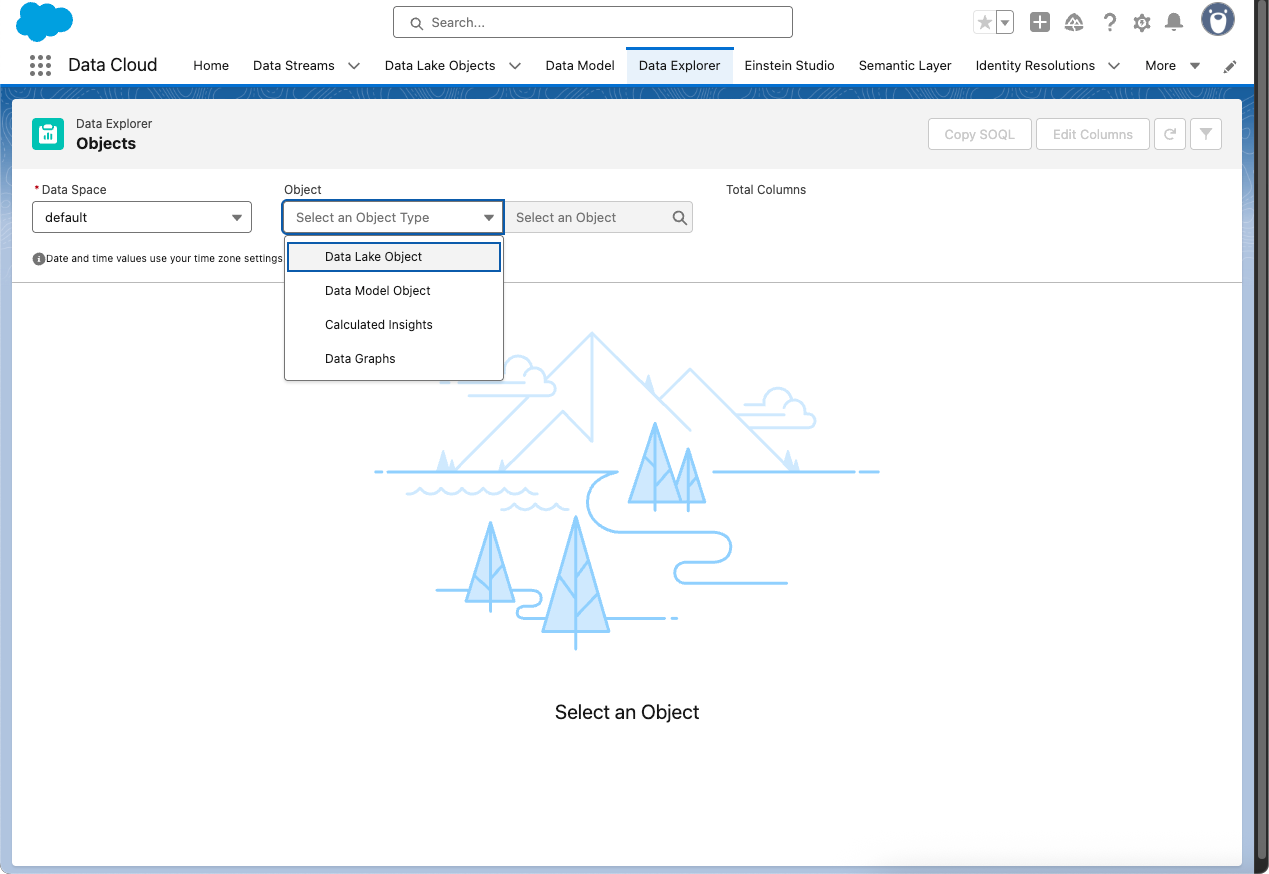Click the Trailhead guidance icon
Image resolution: width=1269 pixels, height=874 pixels.
pos(1074,22)
